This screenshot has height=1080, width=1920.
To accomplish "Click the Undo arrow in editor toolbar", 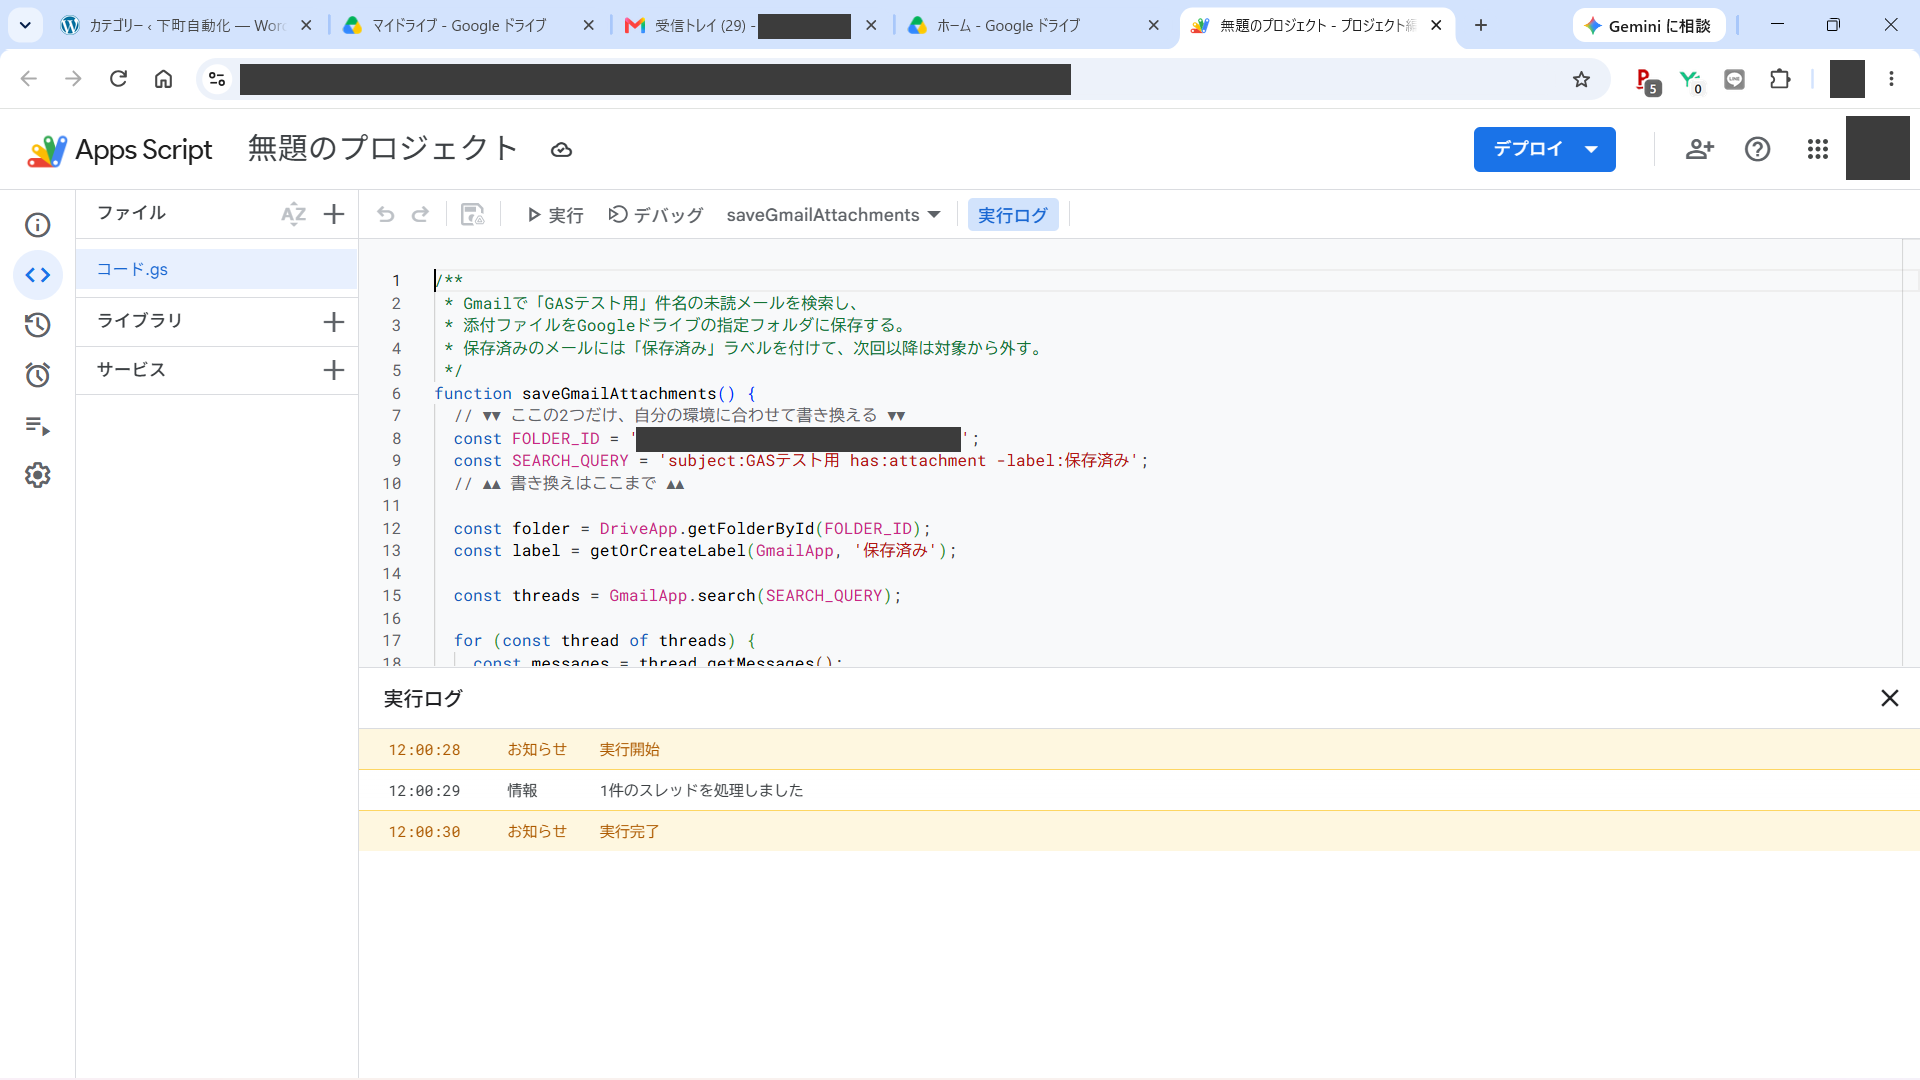I will point(386,215).
